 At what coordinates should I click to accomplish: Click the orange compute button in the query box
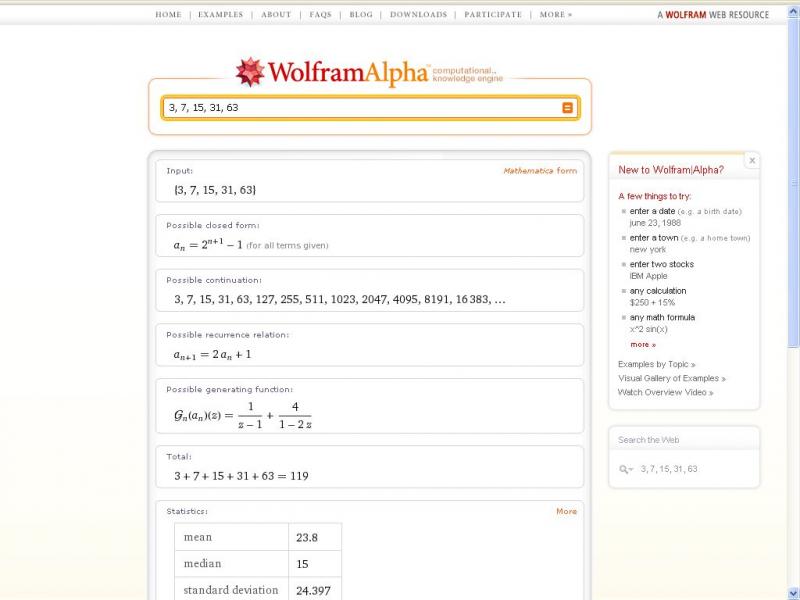point(567,108)
